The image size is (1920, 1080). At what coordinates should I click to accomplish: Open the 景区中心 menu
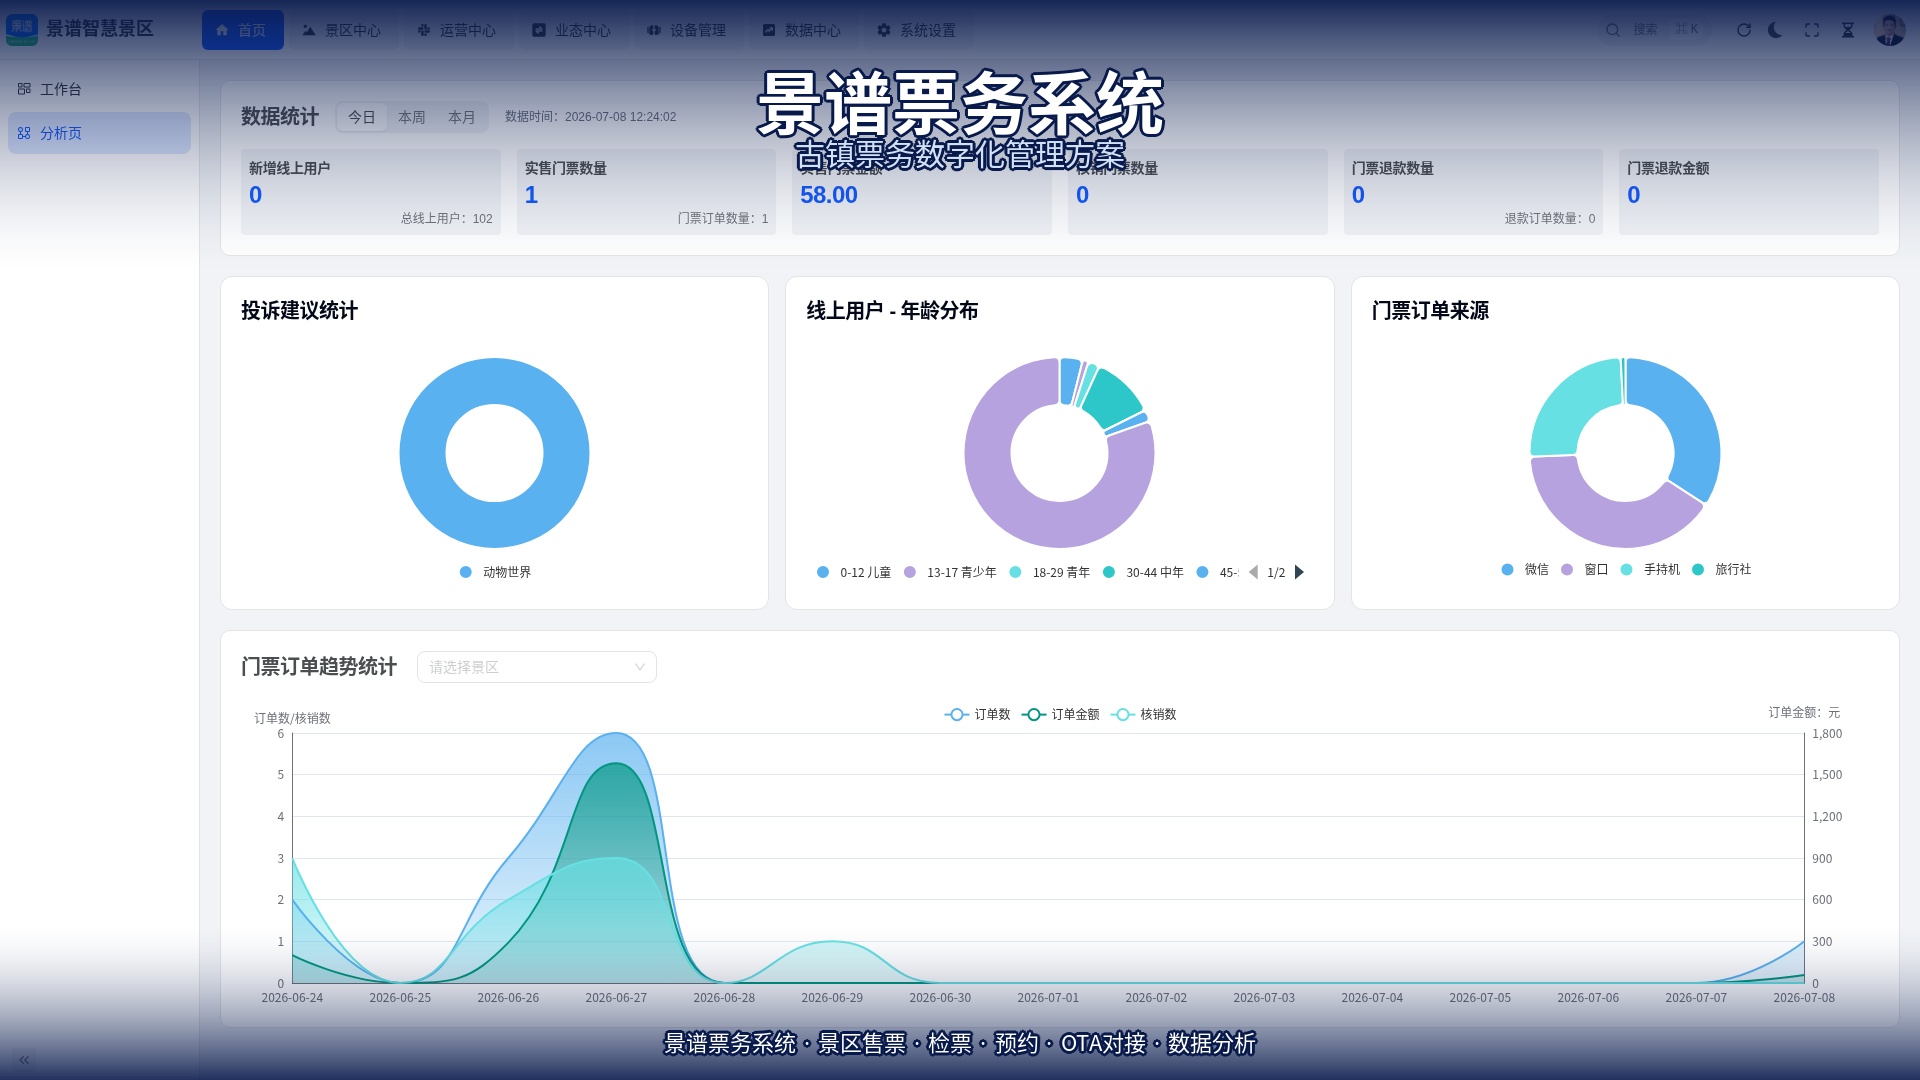(342, 30)
